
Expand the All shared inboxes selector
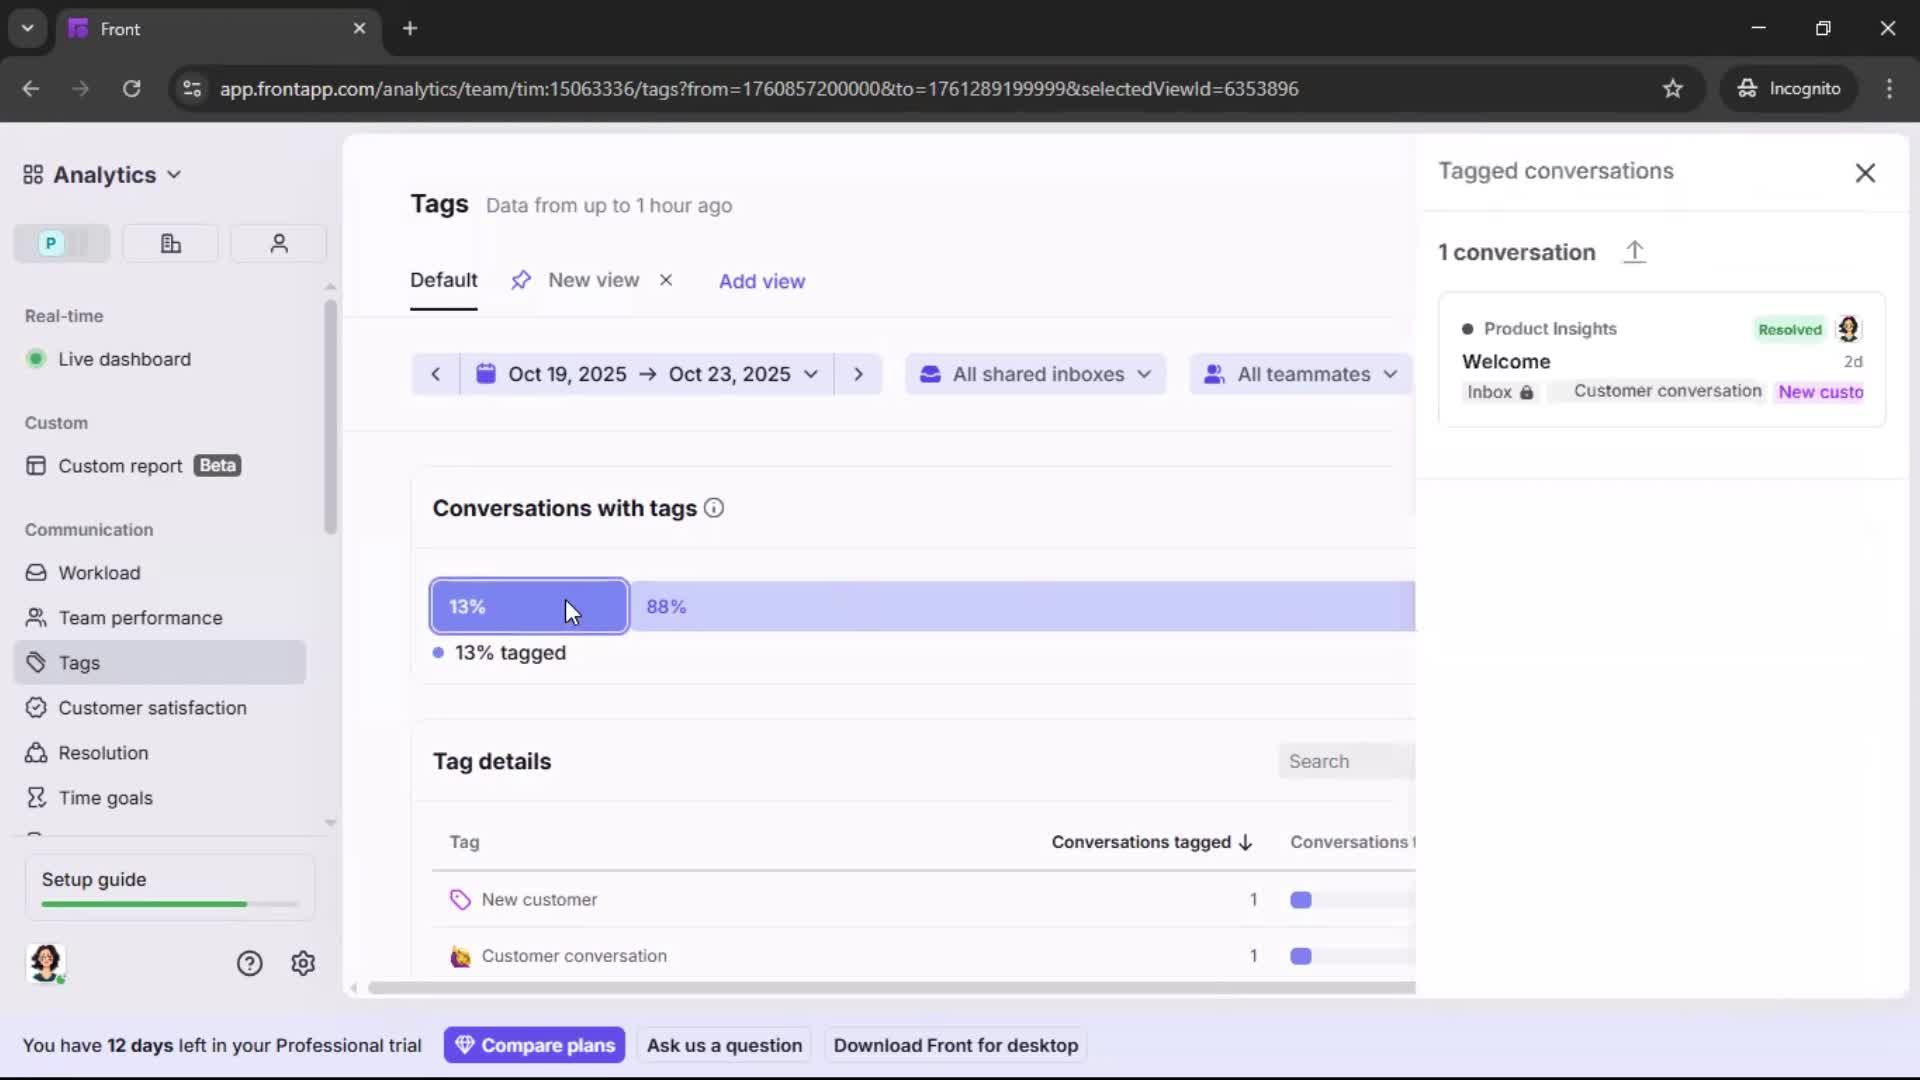pyautogui.click(x=1035, y=373)
